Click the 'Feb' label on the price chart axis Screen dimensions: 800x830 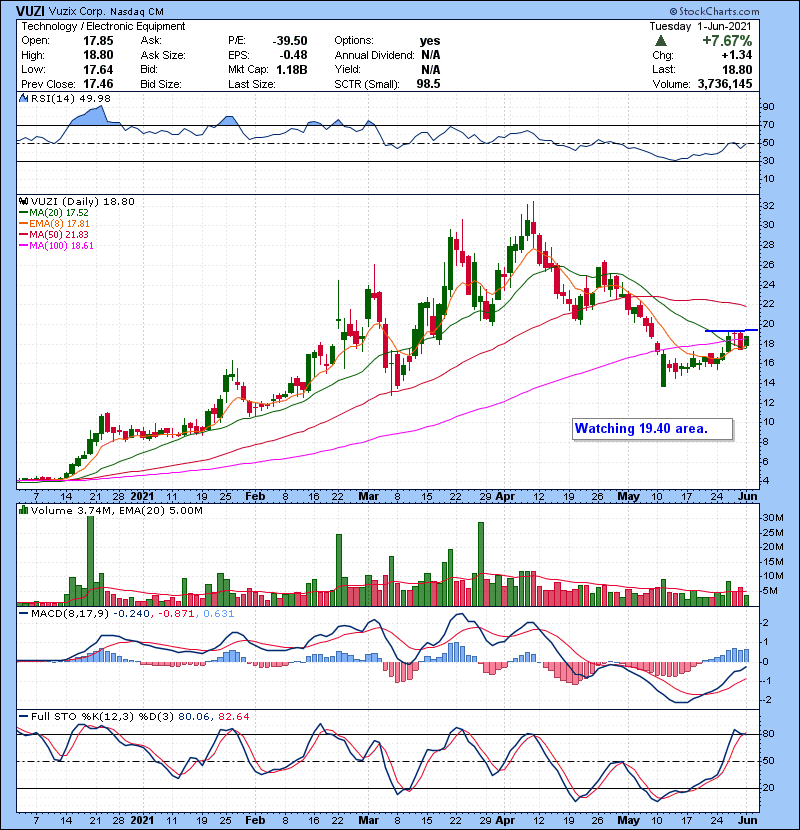click(255, 497)
